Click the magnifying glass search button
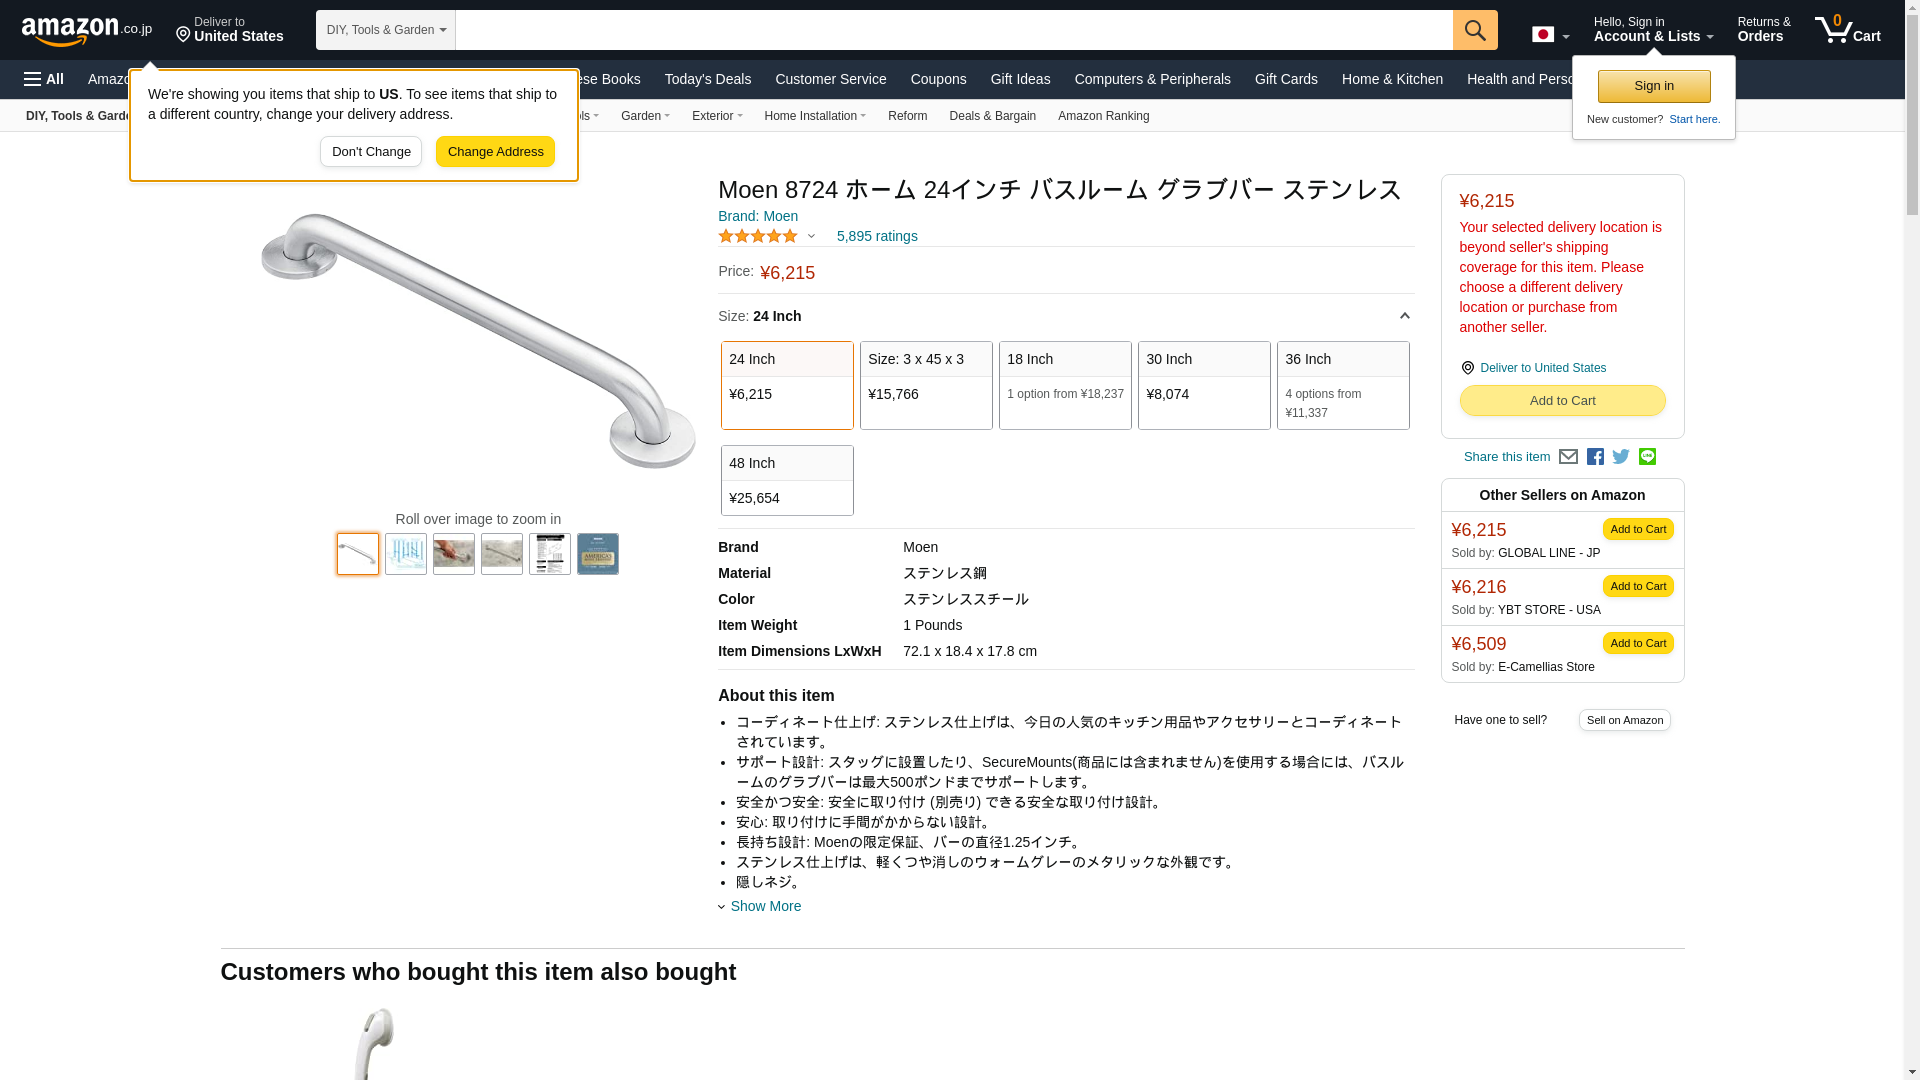This screenshot has width=1920, height=1080. coord(1474,30)
